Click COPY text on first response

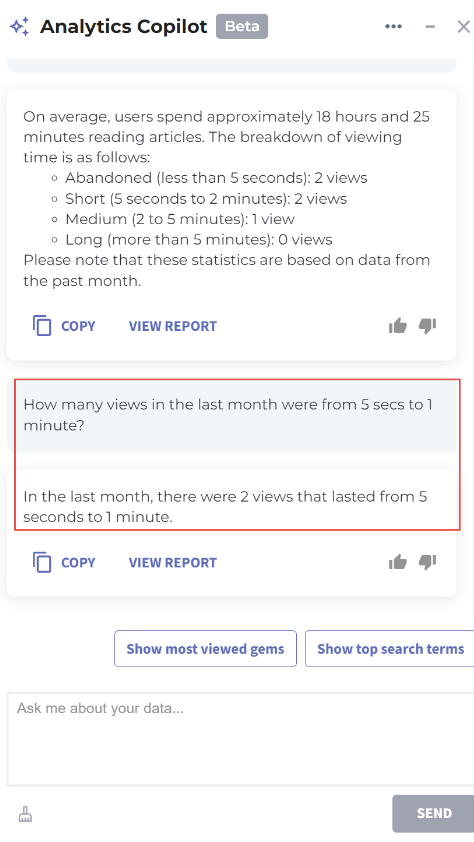pyautogui.click(x=78, y=326)
